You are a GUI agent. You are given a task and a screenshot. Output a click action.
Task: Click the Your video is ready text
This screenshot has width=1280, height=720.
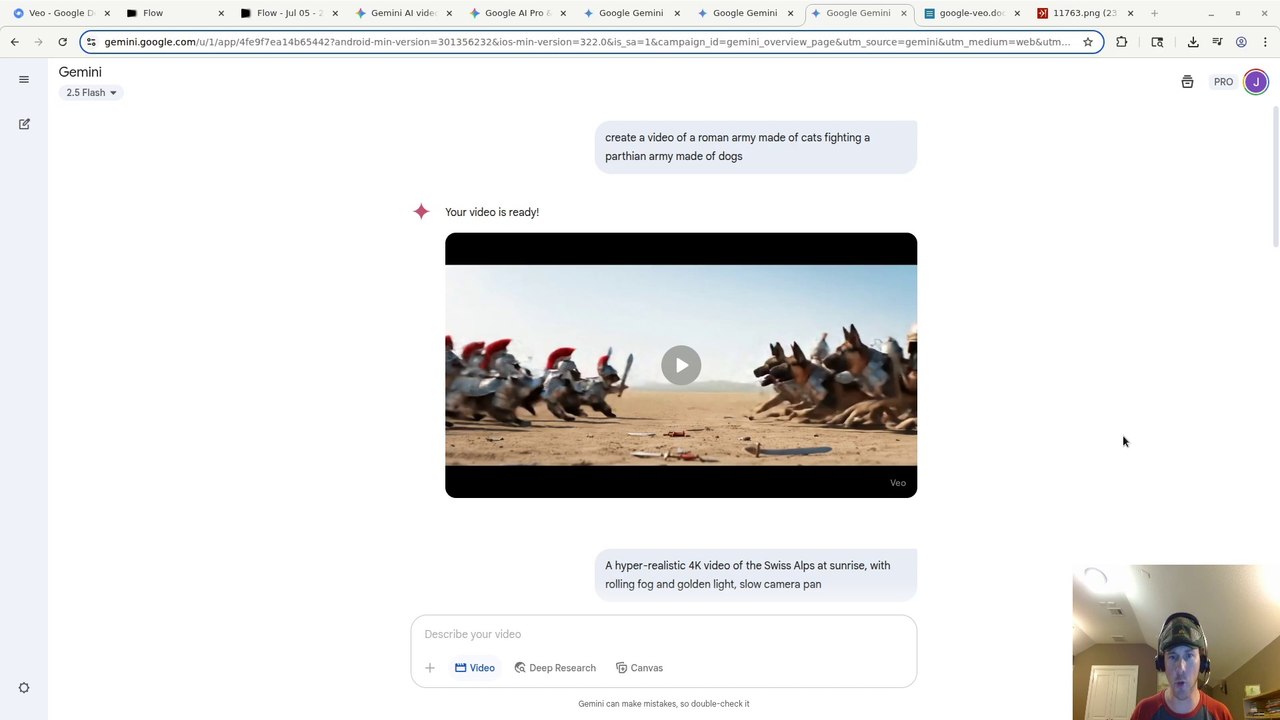(x=492, y=212)
